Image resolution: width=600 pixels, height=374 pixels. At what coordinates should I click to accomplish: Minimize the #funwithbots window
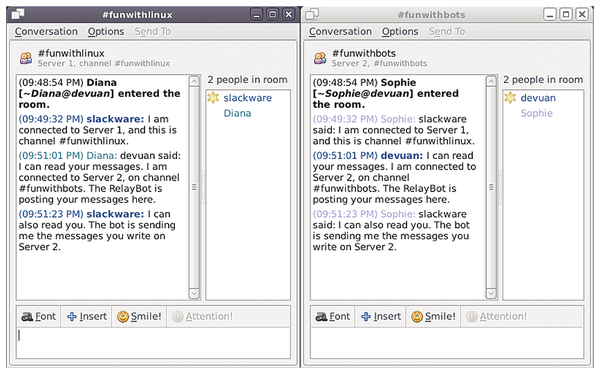[x=550, y=15]
